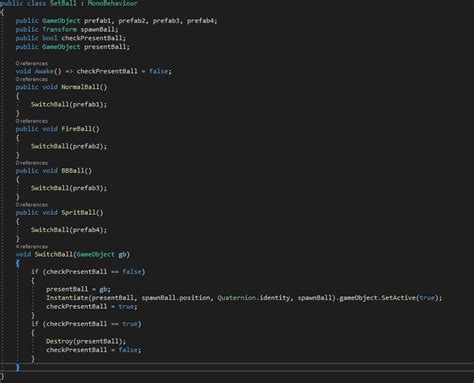Screen dimensions: 474x383
Task: Open the 4 references link above SwitchBall
Action: click(32, 247)
